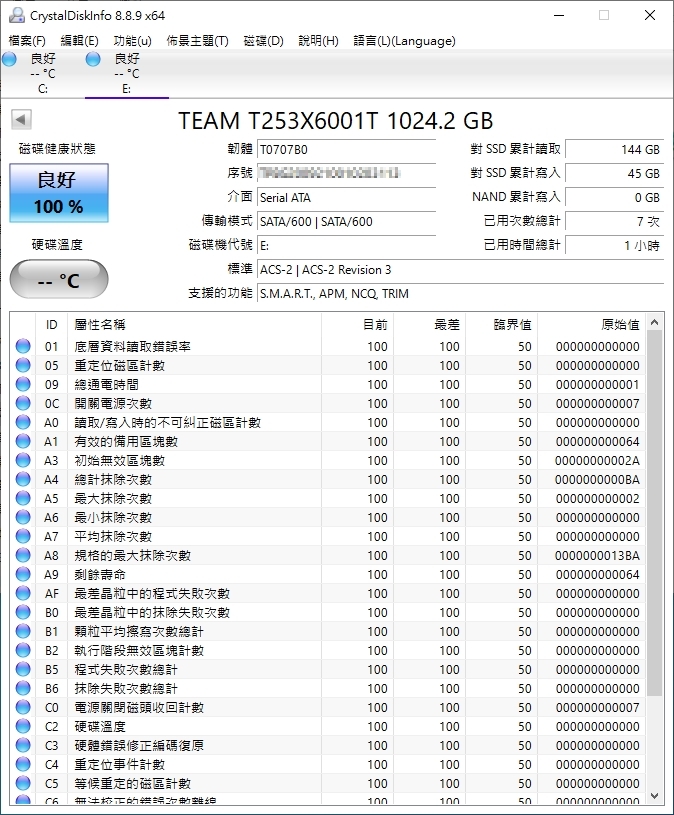This screenshot has height=815, width=674.
Task: Click the status orb for attribute A4
Action: (23, 479)
